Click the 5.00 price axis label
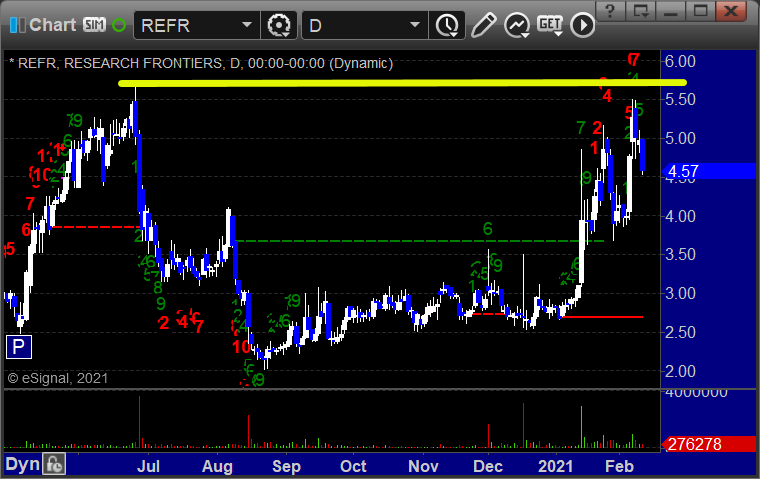The width and height of the screenshot is (760, 479). 680,139
